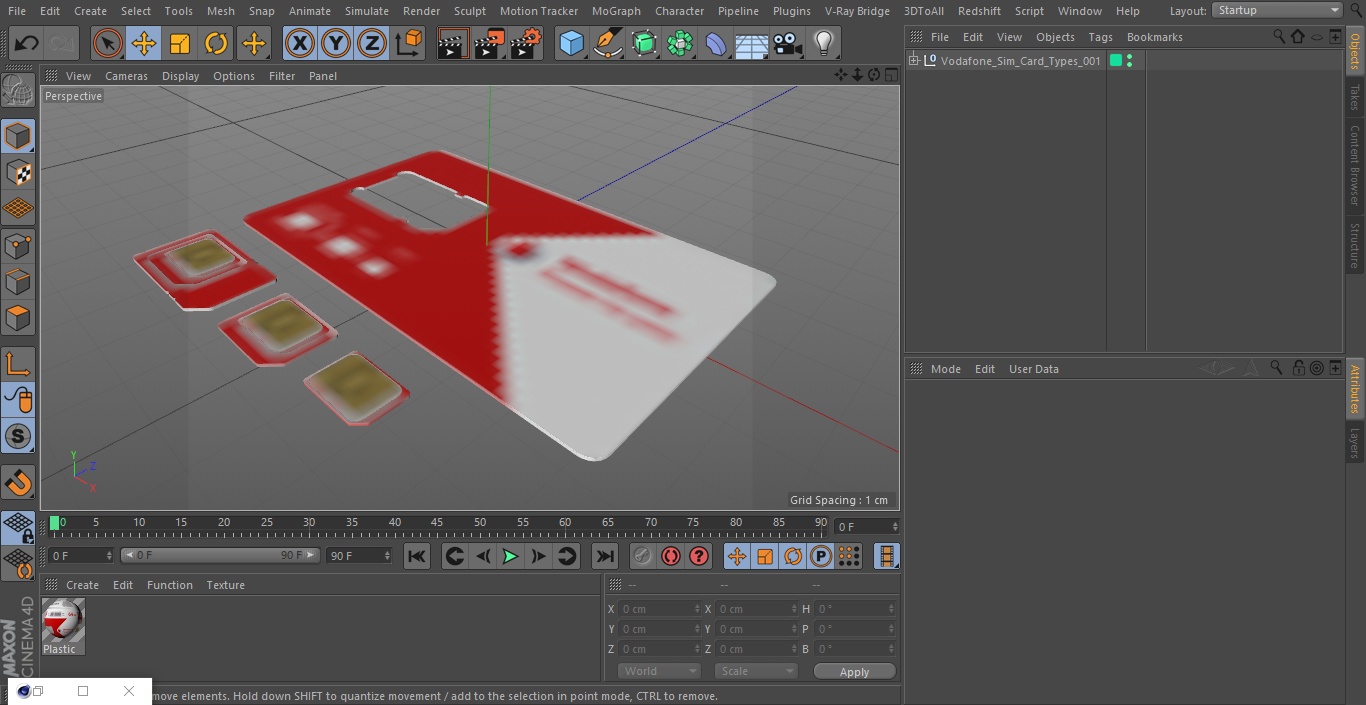Open the Content Browser side tab
The width and height of the screenshot is (1366, 705).
click(x=1355, y=165)
